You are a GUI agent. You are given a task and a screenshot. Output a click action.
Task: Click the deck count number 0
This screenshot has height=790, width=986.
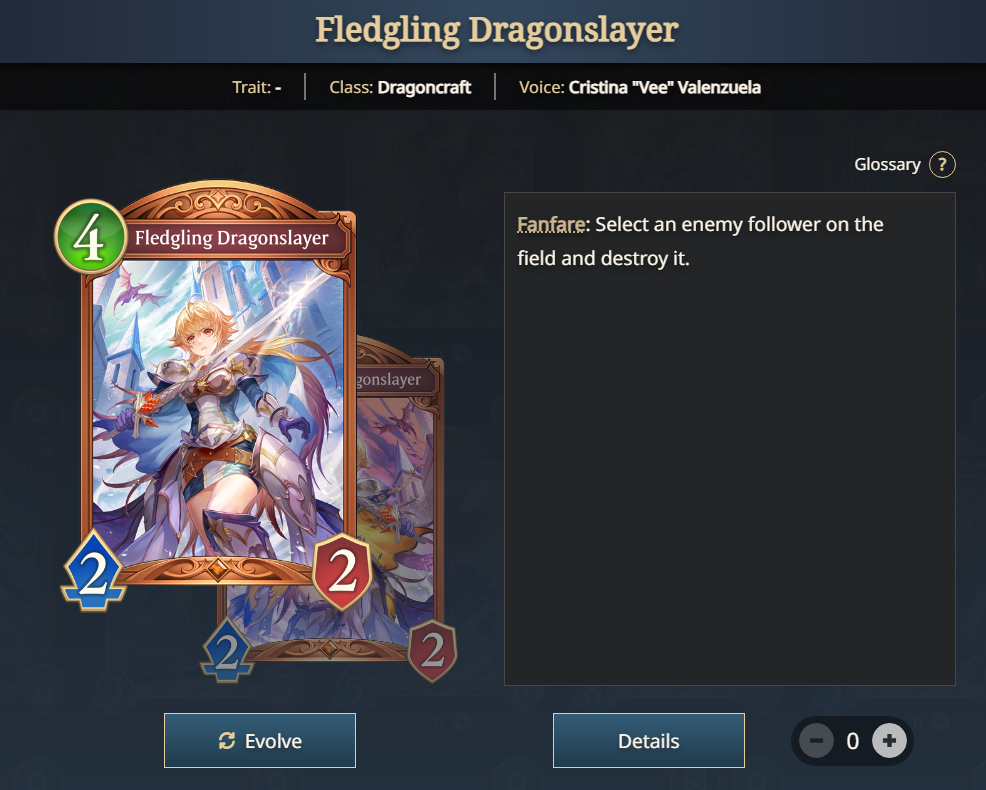click(x=853, y=741)
